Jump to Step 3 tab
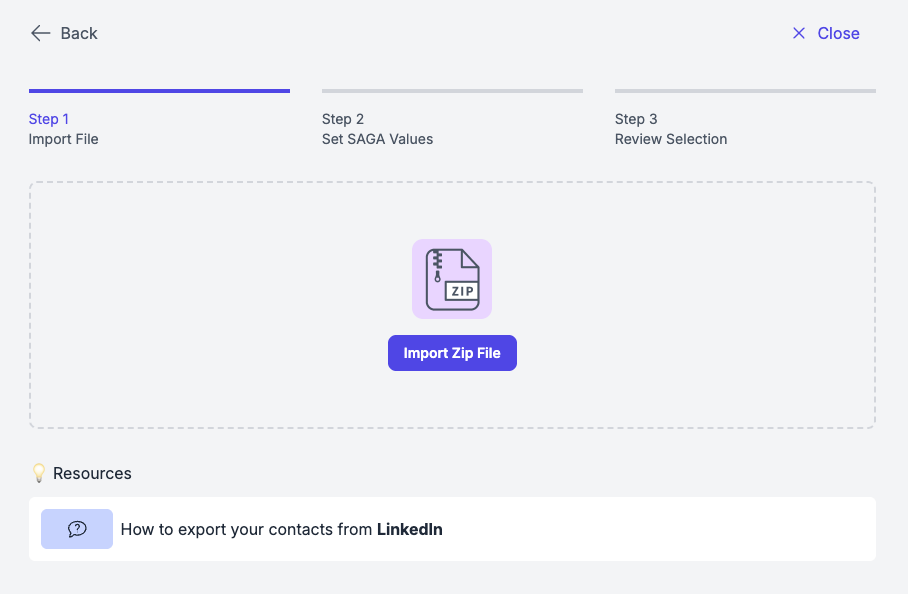The width and height of the screenshot is (908, 594). (x=636, y=119)
